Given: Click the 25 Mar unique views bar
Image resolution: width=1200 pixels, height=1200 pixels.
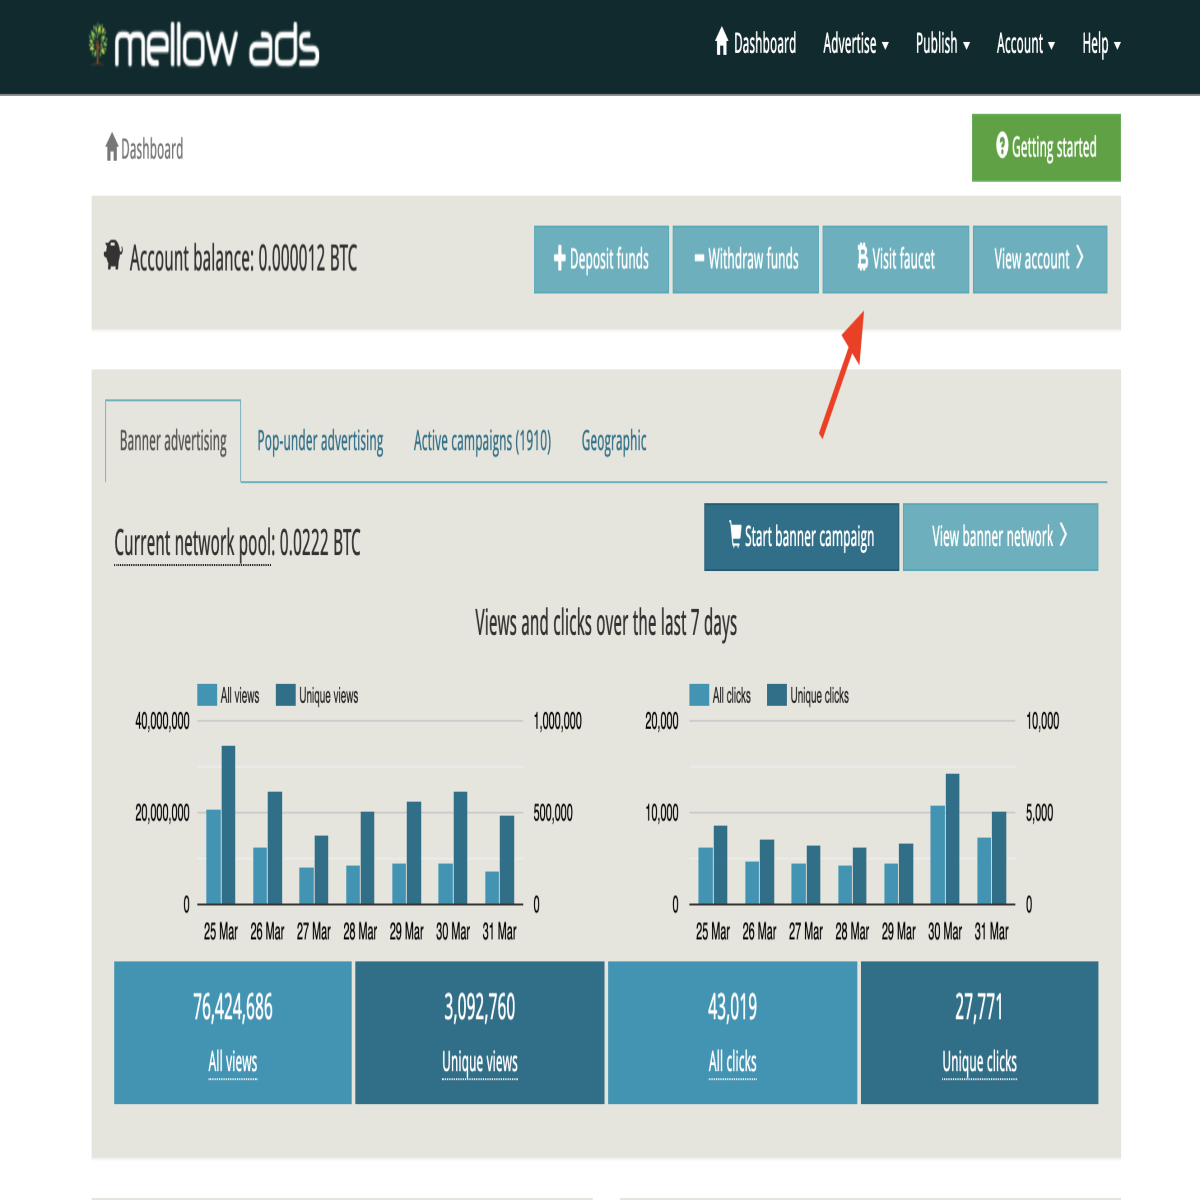Looking at the screenshot, I should click(x=228, y=825).
